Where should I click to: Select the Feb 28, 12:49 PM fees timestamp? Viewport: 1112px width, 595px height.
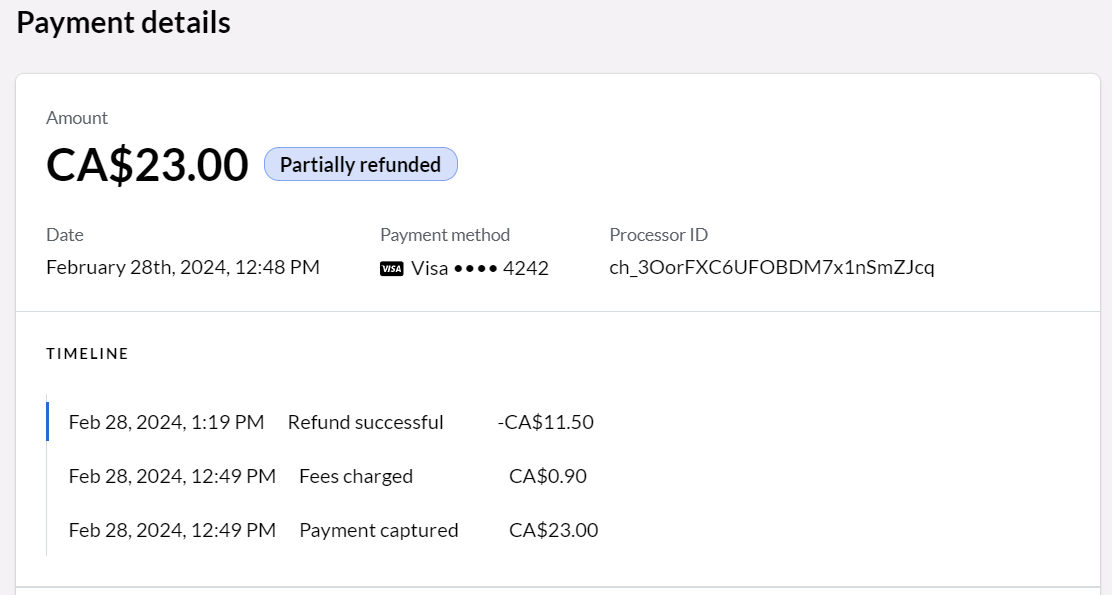pyautogui.click(x=171, y=476)
